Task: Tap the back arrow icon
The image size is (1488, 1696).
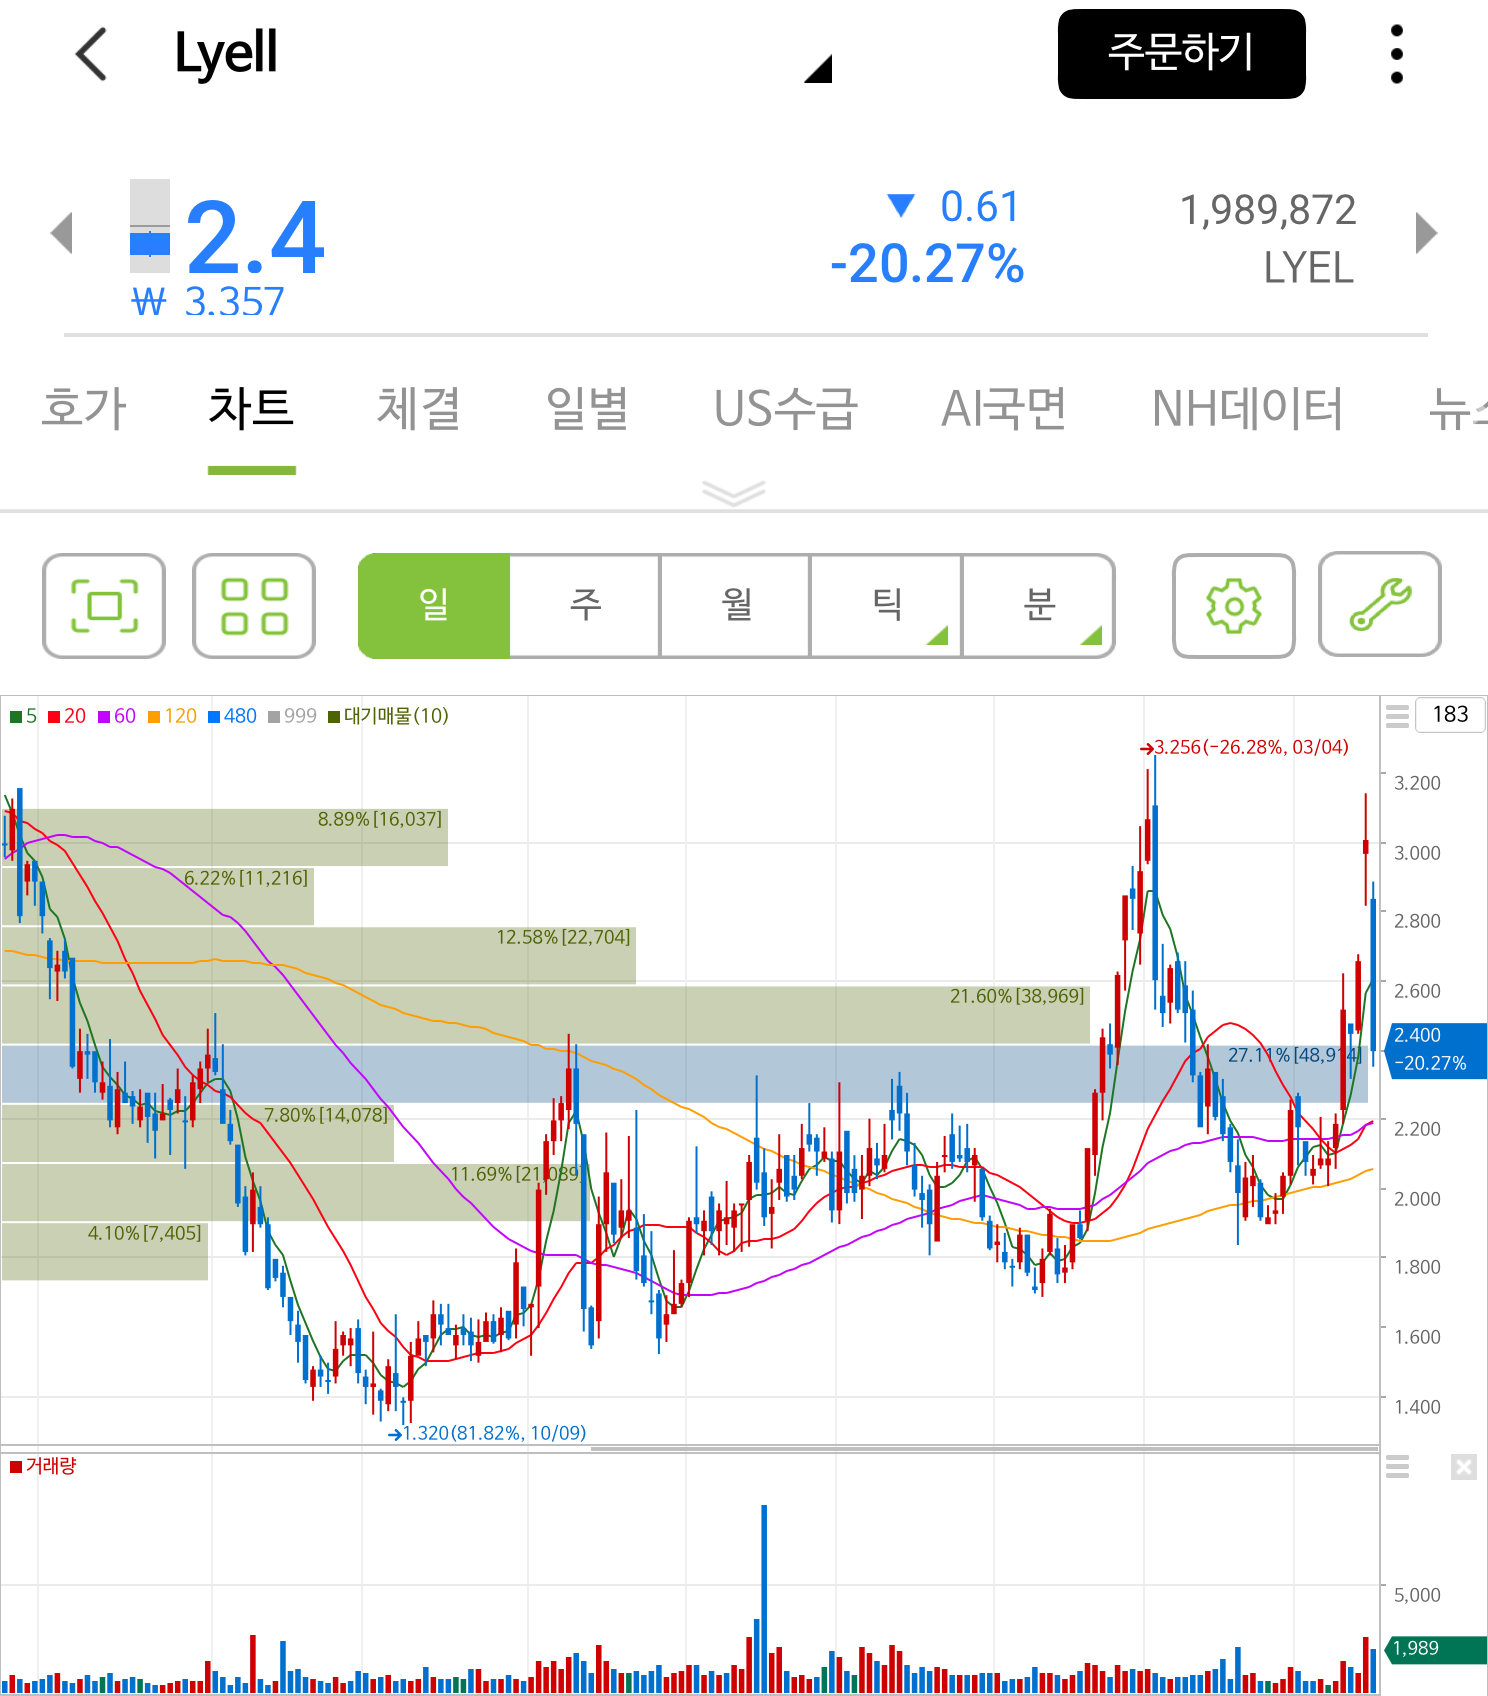Action: point(91,54)
